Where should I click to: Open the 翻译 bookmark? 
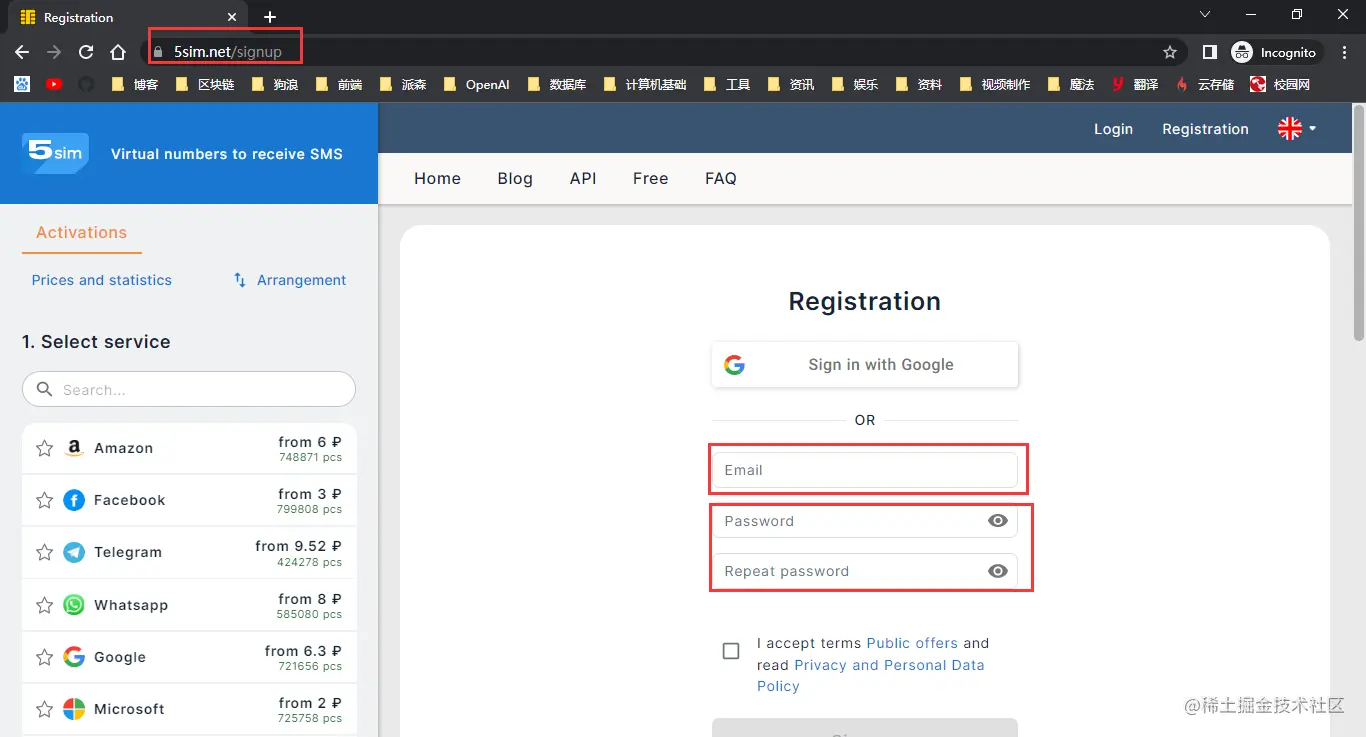(x=1134, y=84)
